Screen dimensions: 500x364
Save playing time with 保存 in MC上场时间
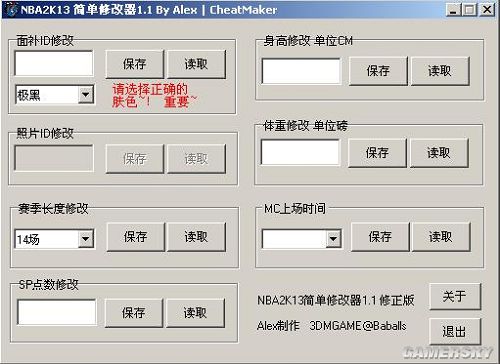click(x=380, y=237)
